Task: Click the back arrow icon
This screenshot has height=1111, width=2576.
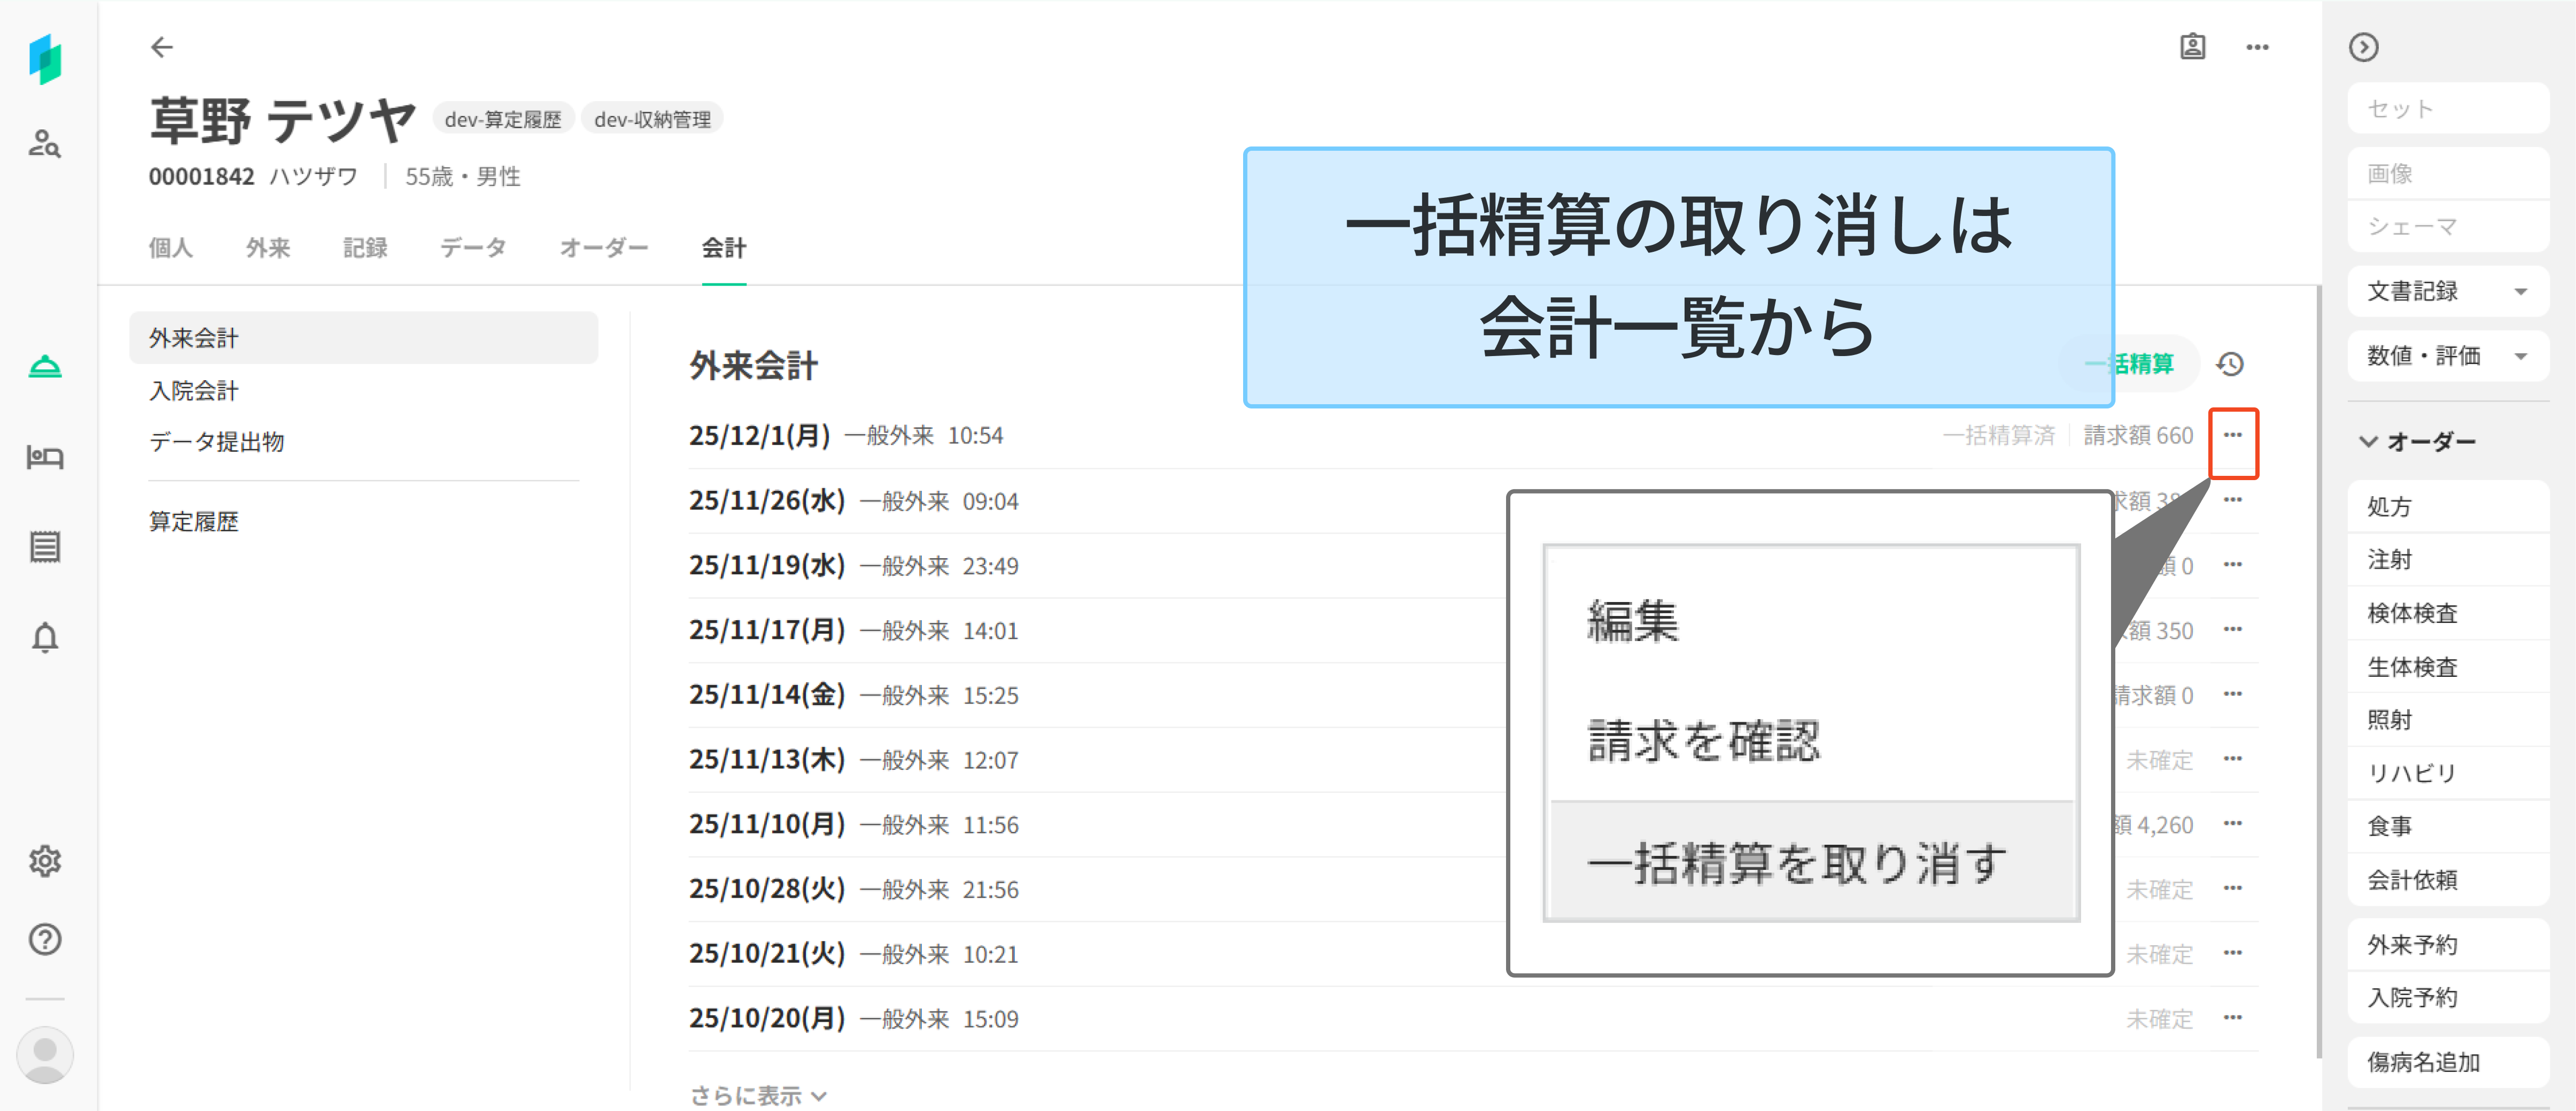Action: [x=161, y=47]
